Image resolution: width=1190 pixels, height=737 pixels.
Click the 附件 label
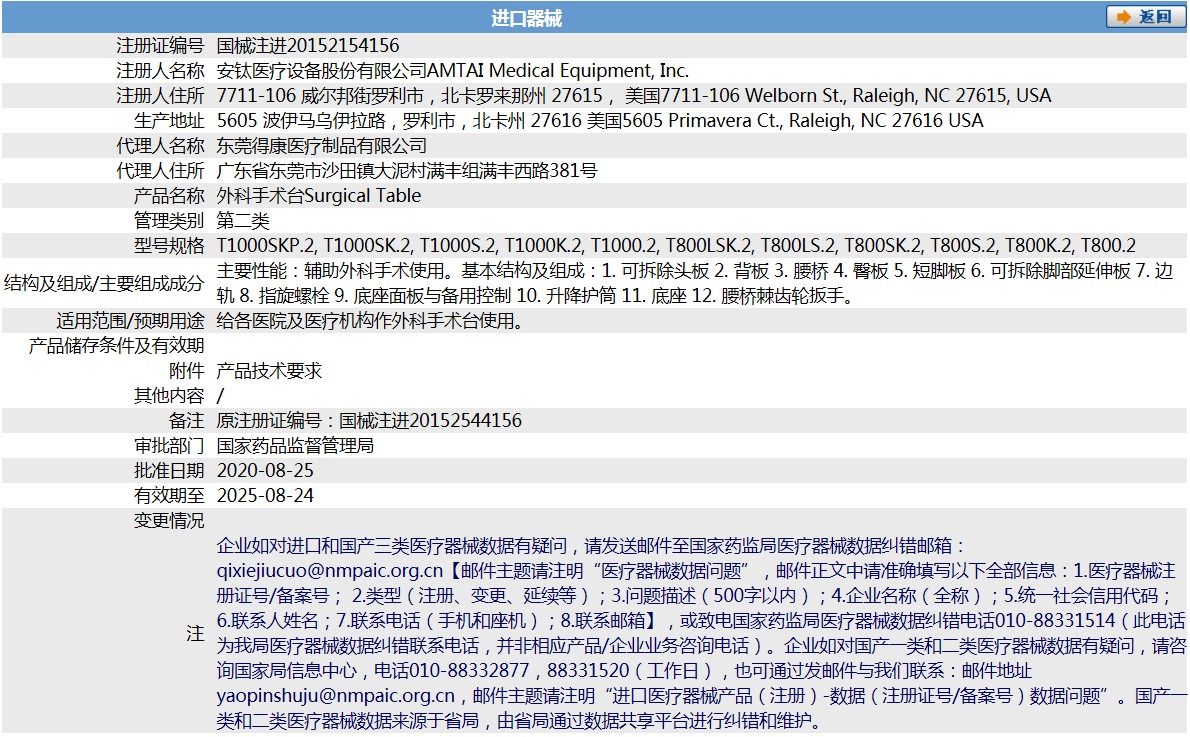[x=187, y=371]
